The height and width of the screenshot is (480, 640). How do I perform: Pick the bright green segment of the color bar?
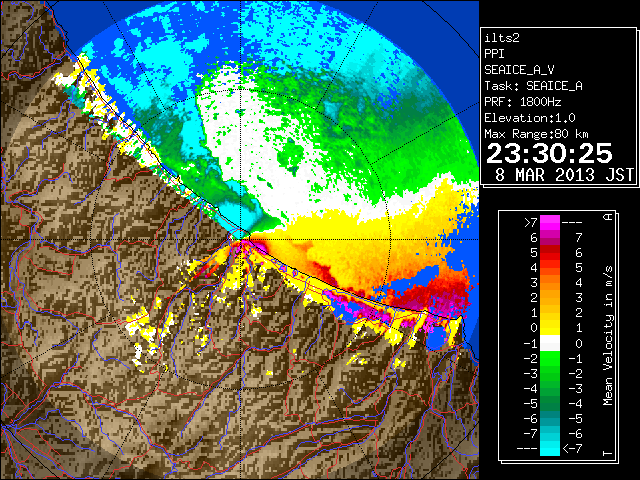[550, 358]
